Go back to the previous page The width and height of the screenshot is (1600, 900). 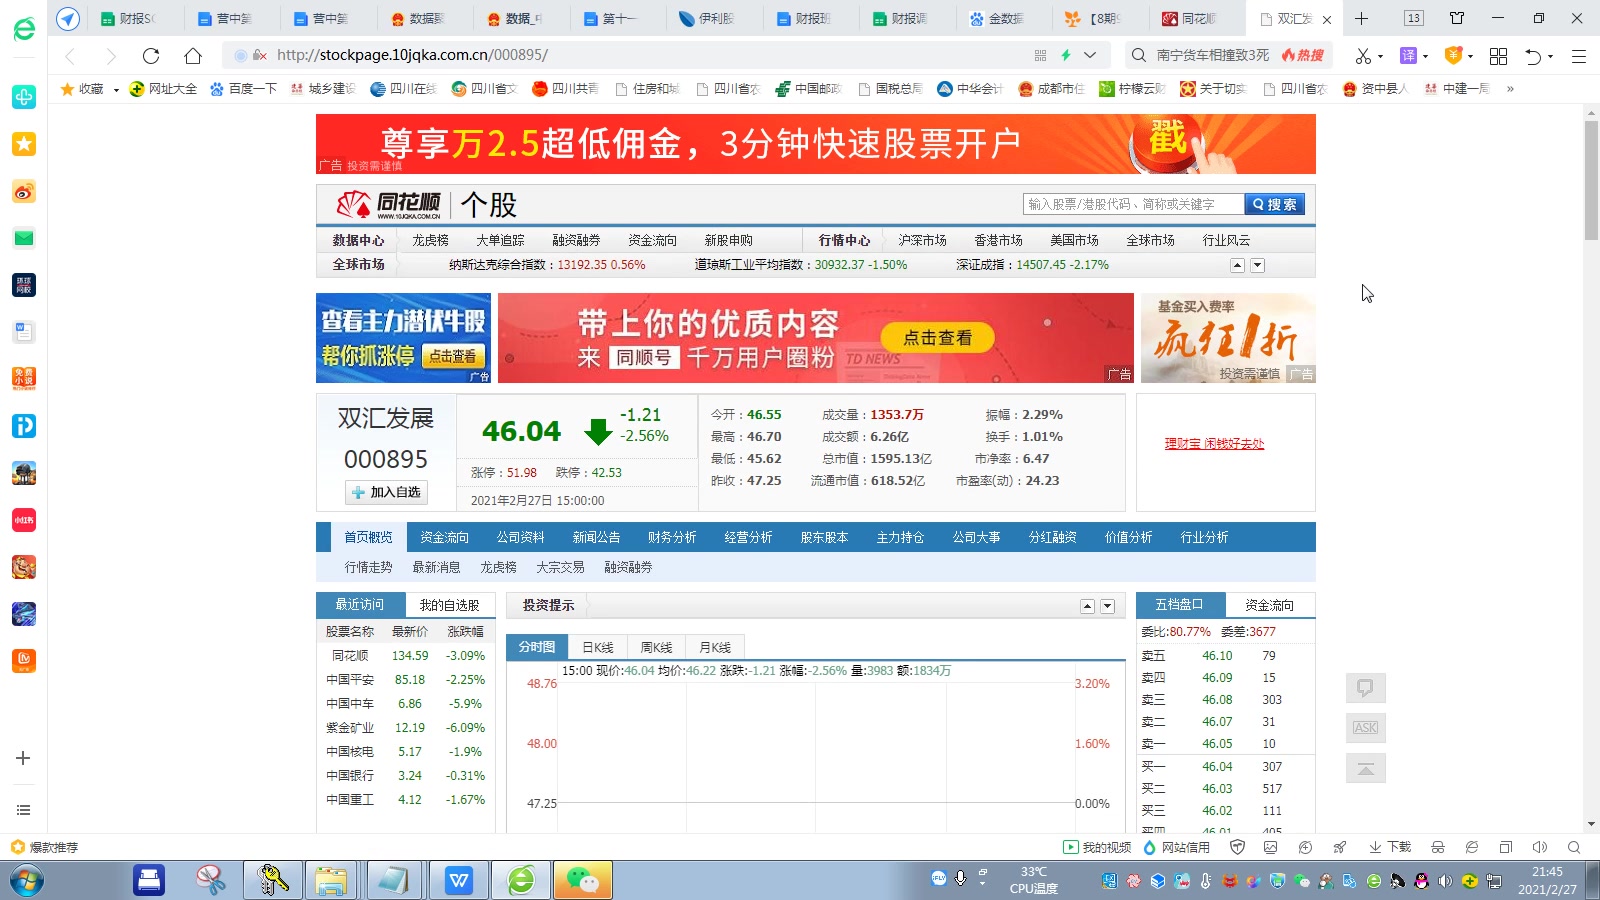coord(70,56)
